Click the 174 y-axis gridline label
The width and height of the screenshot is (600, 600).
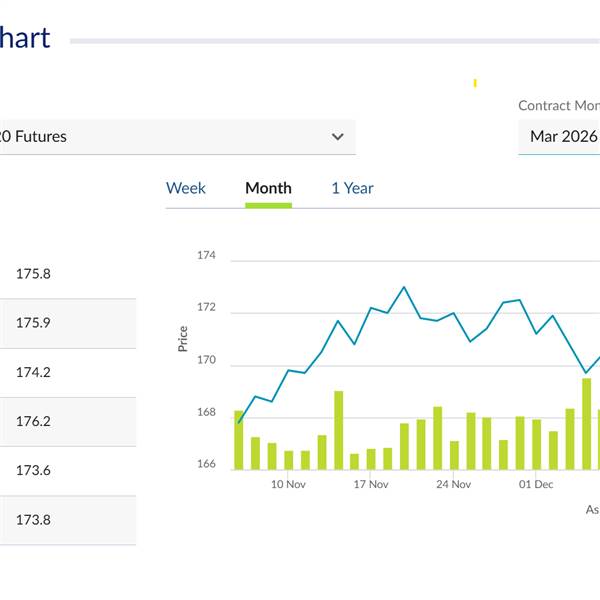click(206, 256)
